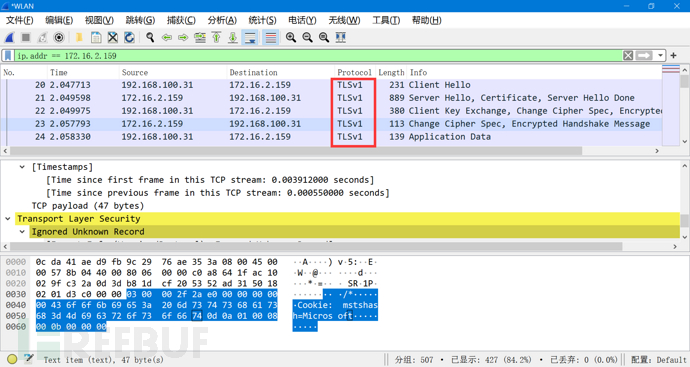Open capture file properties icon in status bar

[x=29, y=359]
